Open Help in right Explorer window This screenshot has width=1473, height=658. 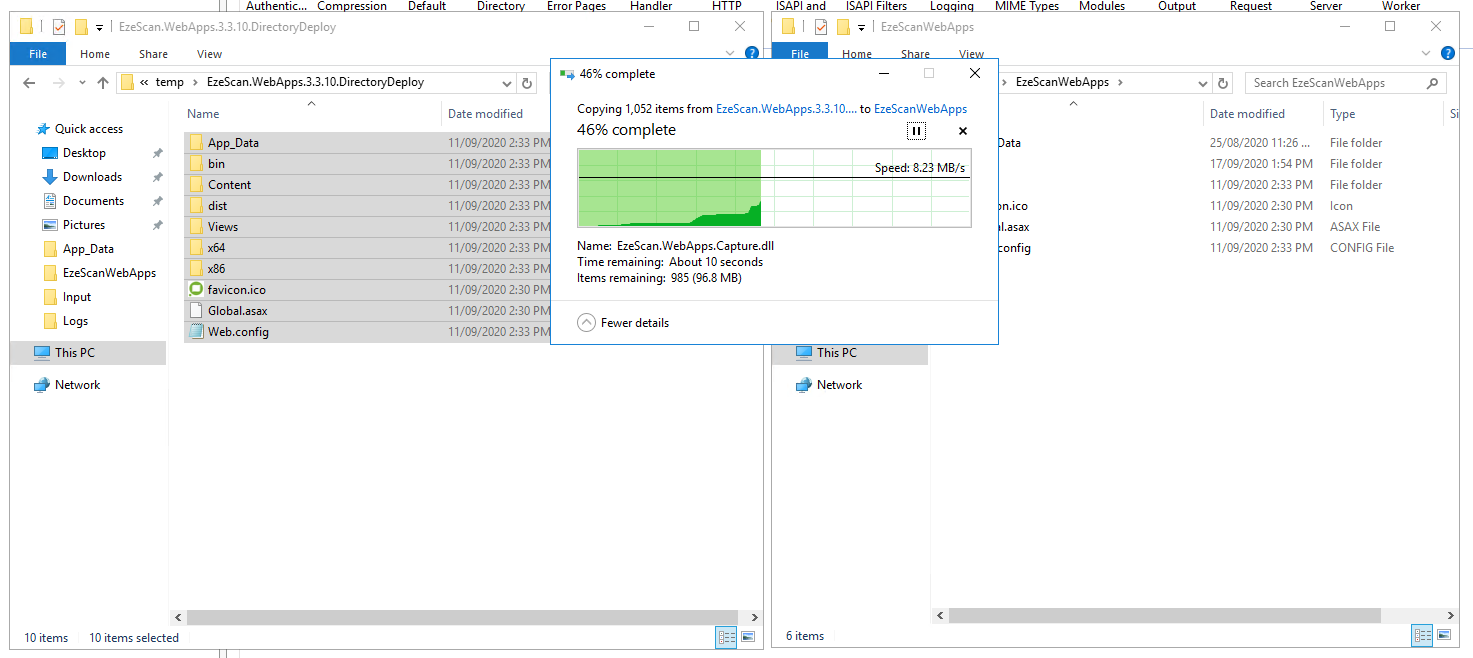click(x=1448, y=54)
